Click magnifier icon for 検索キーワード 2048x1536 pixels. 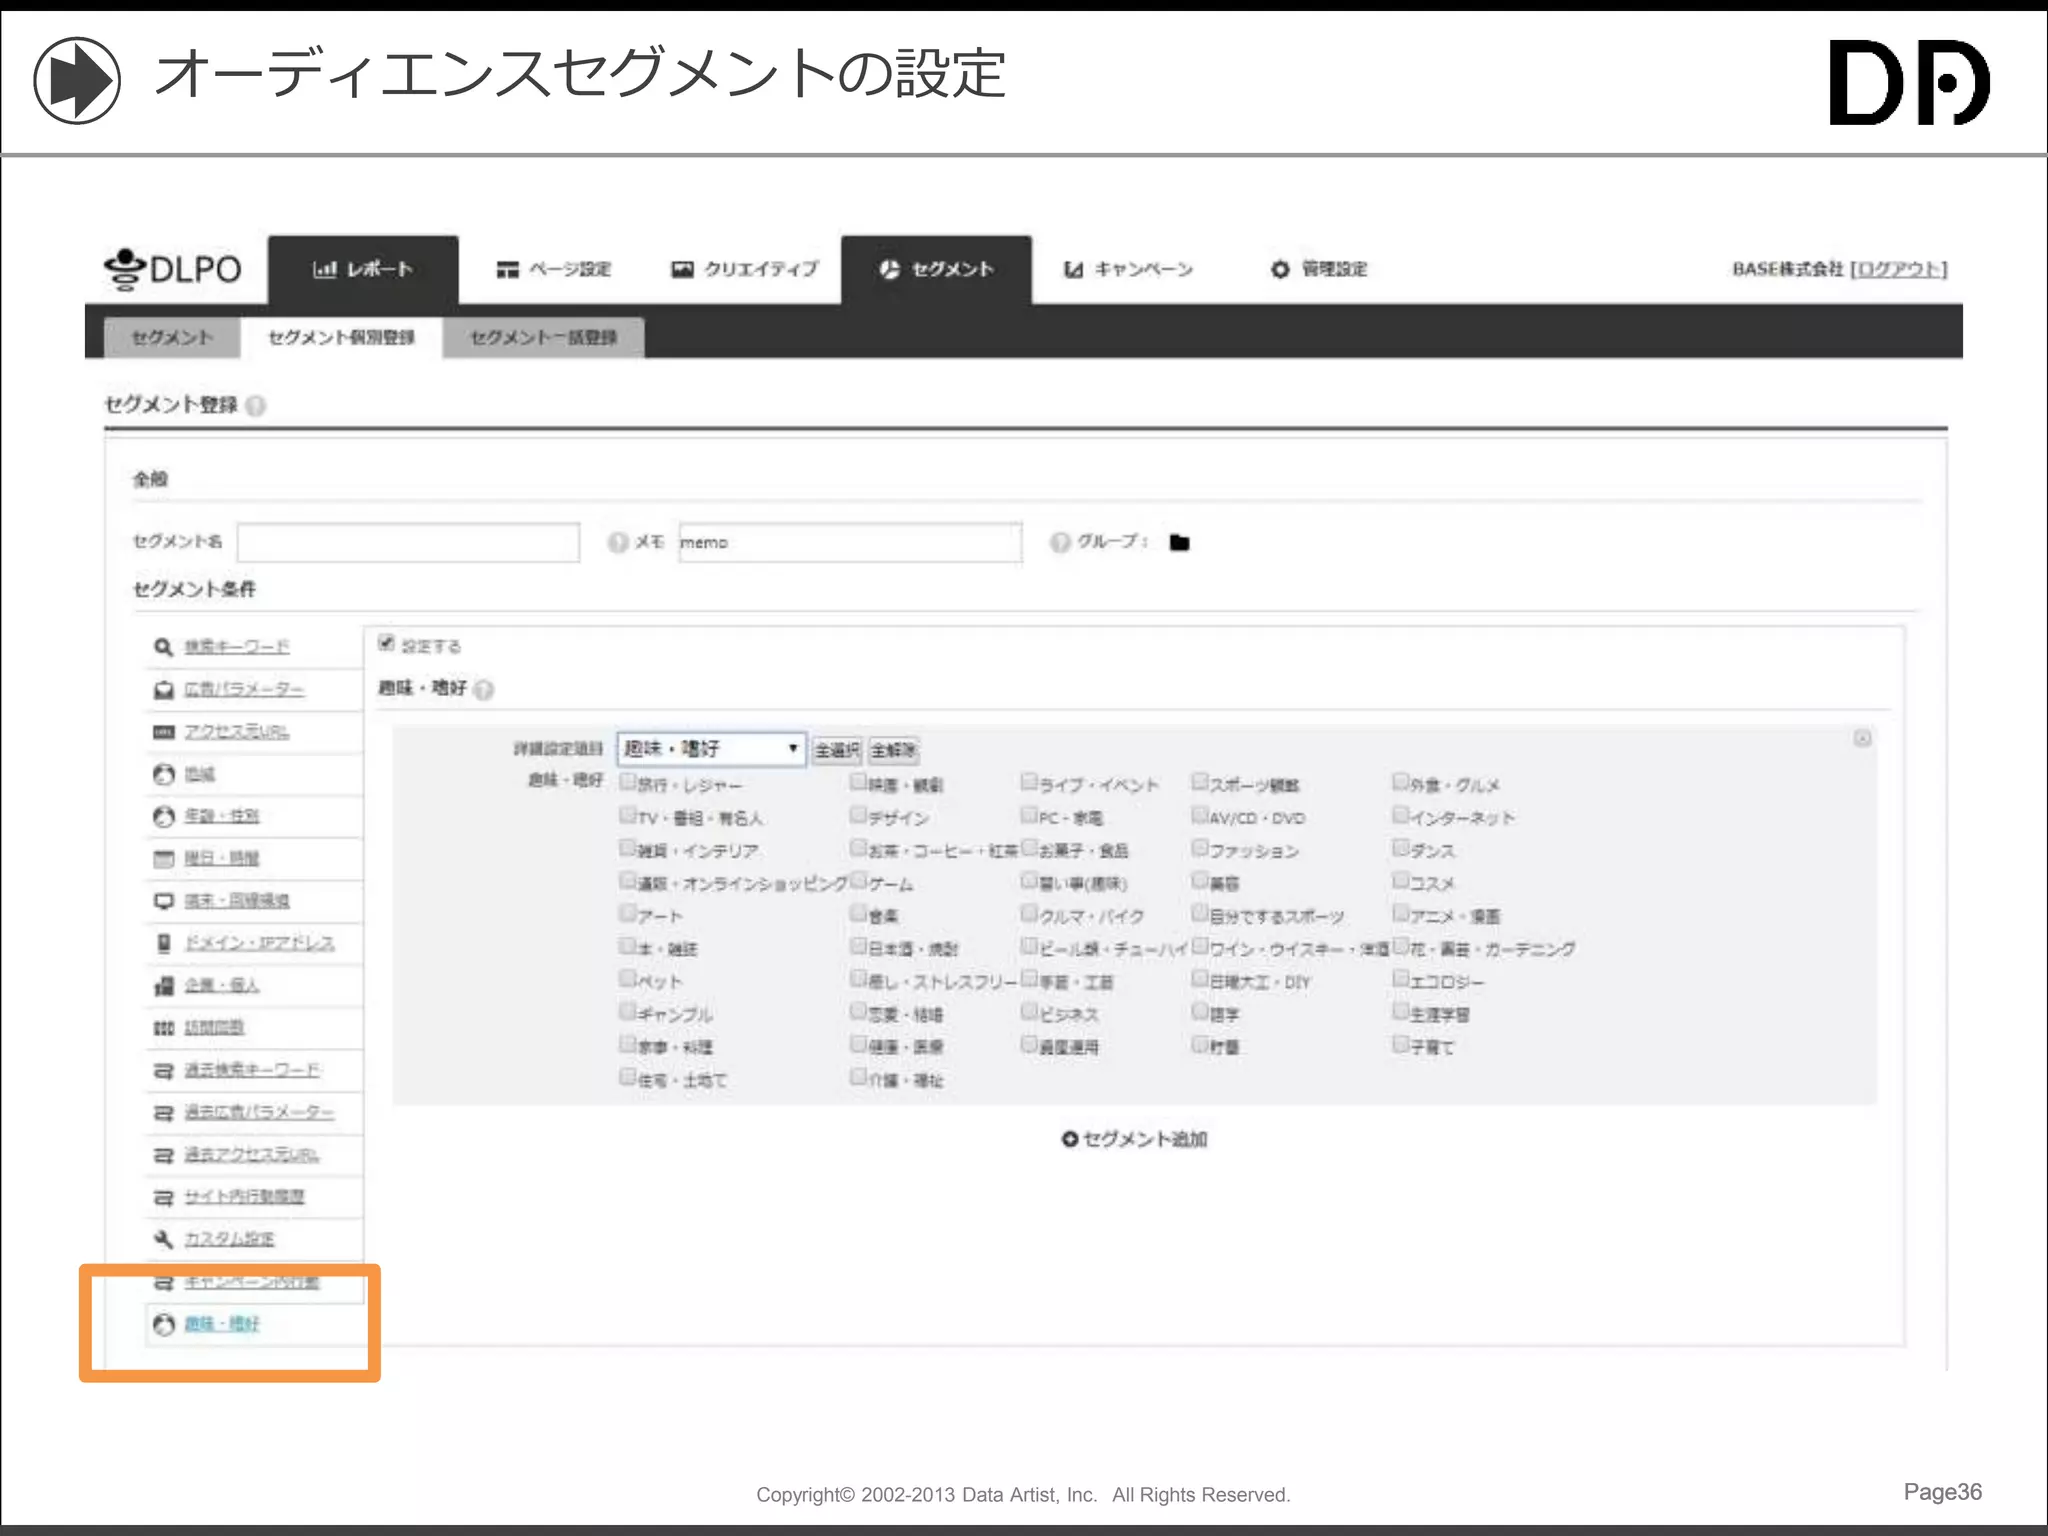(164, 647)
